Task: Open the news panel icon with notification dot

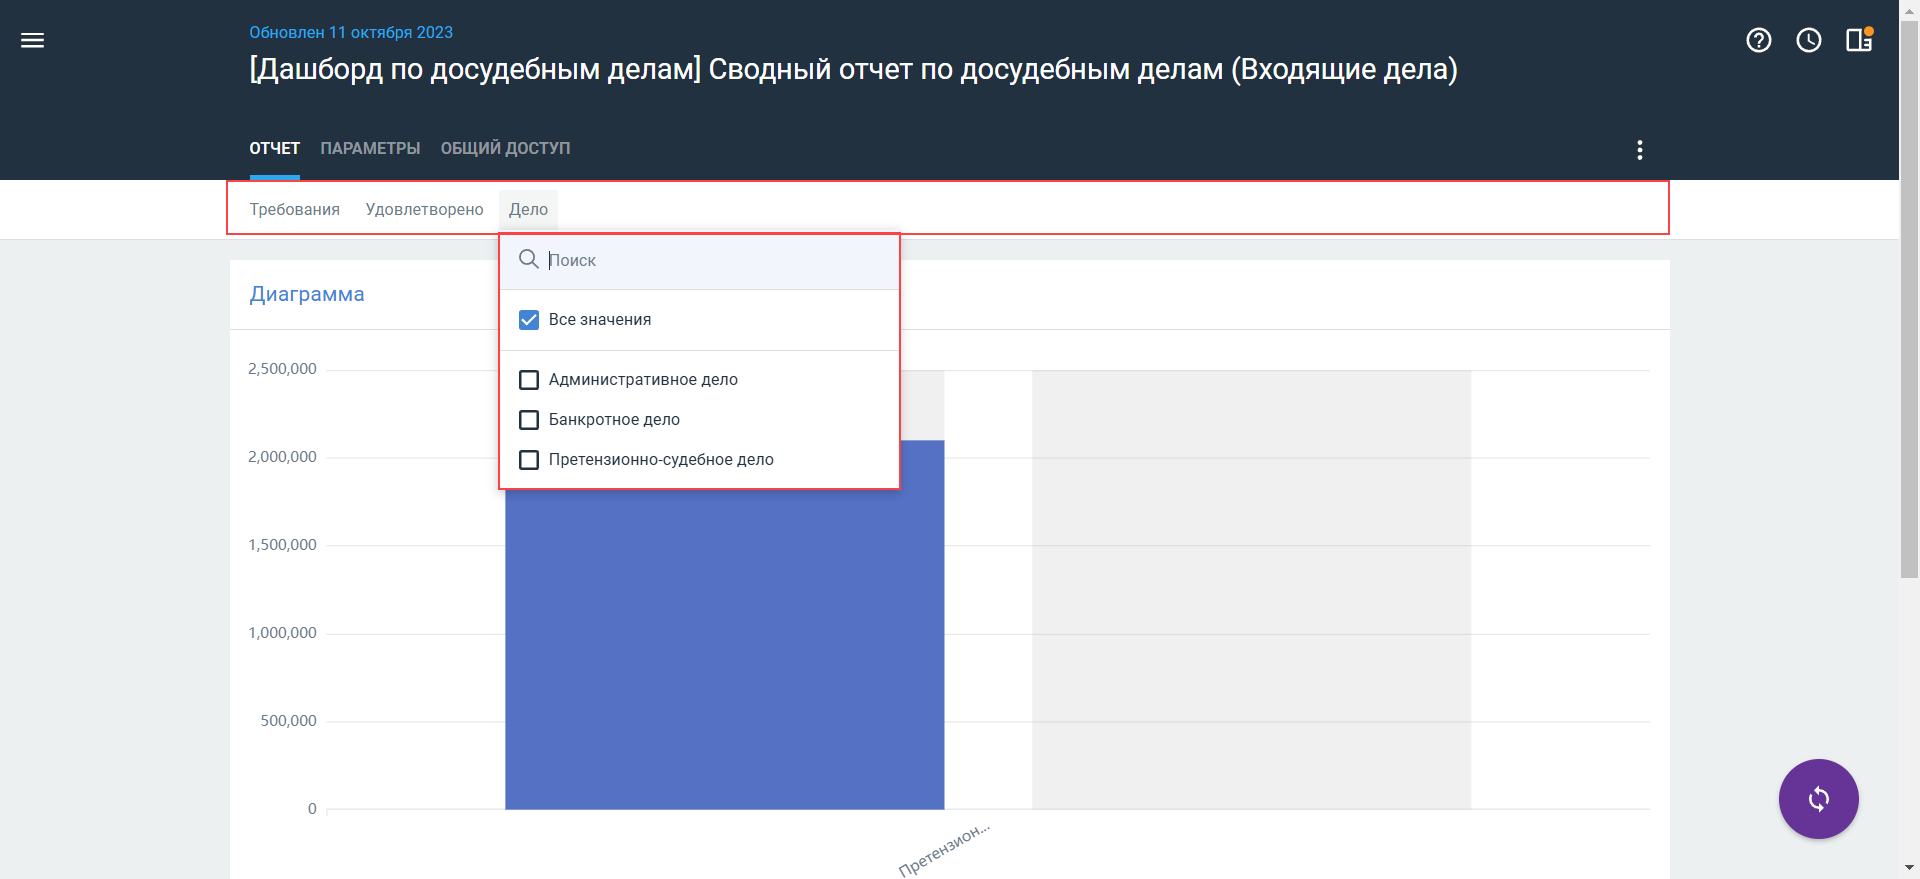Action: point(1859,39)
